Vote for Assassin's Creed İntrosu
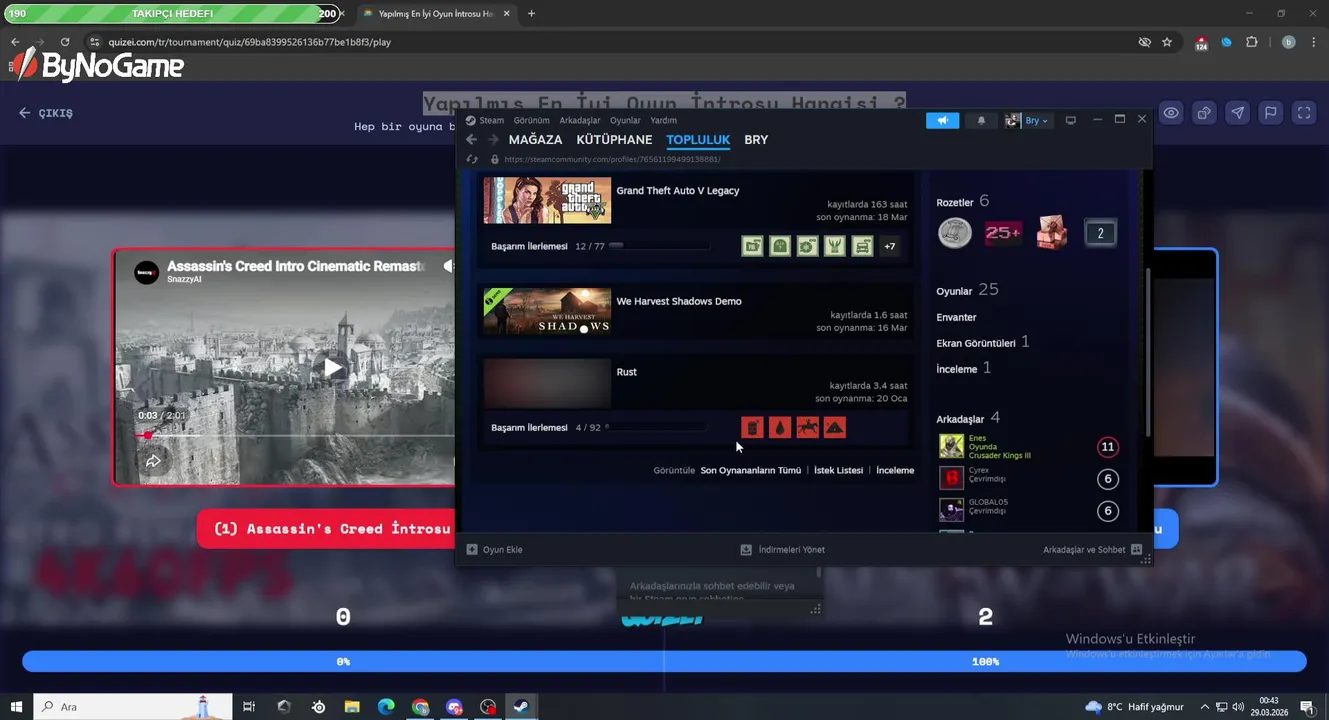1329x720 pixels. [x=328, y=528]
